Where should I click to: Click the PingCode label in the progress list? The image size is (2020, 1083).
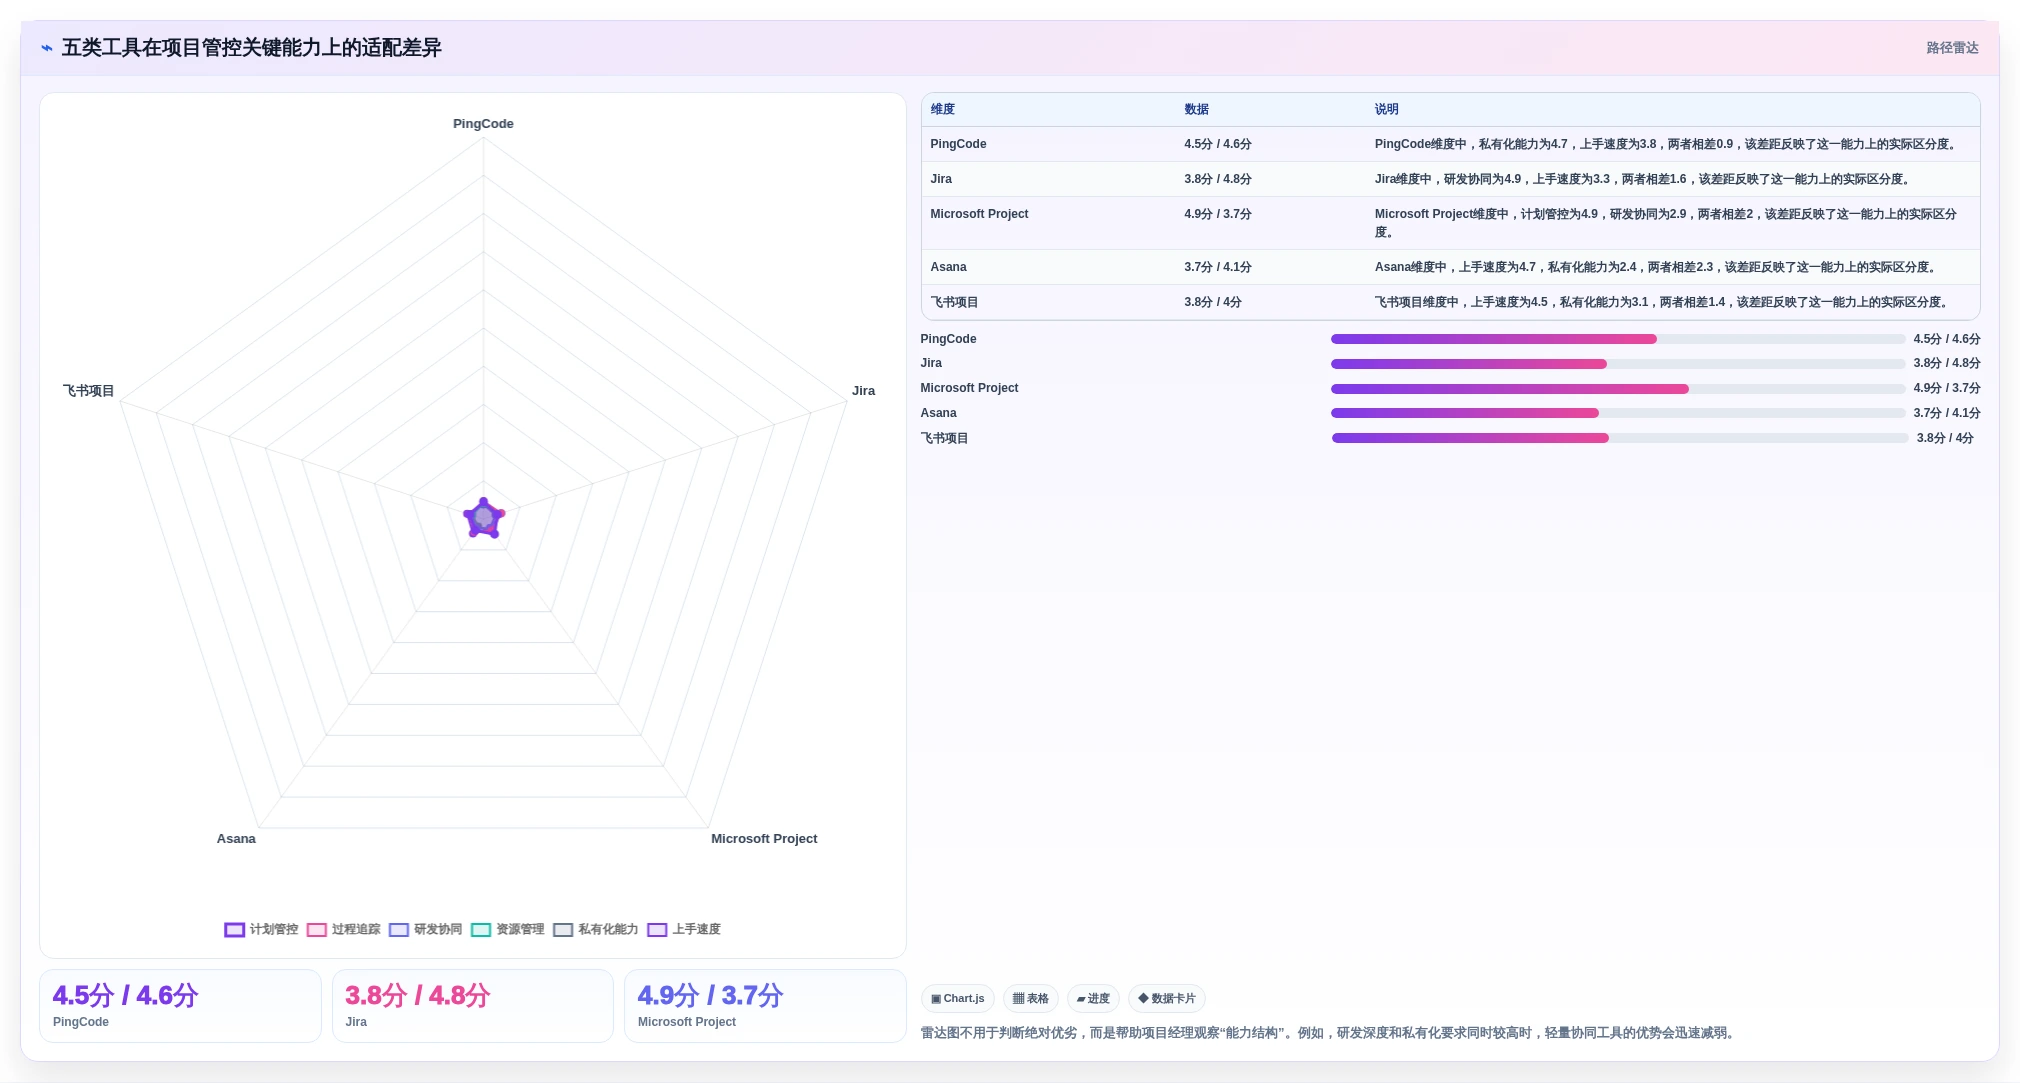pos(948,339)
